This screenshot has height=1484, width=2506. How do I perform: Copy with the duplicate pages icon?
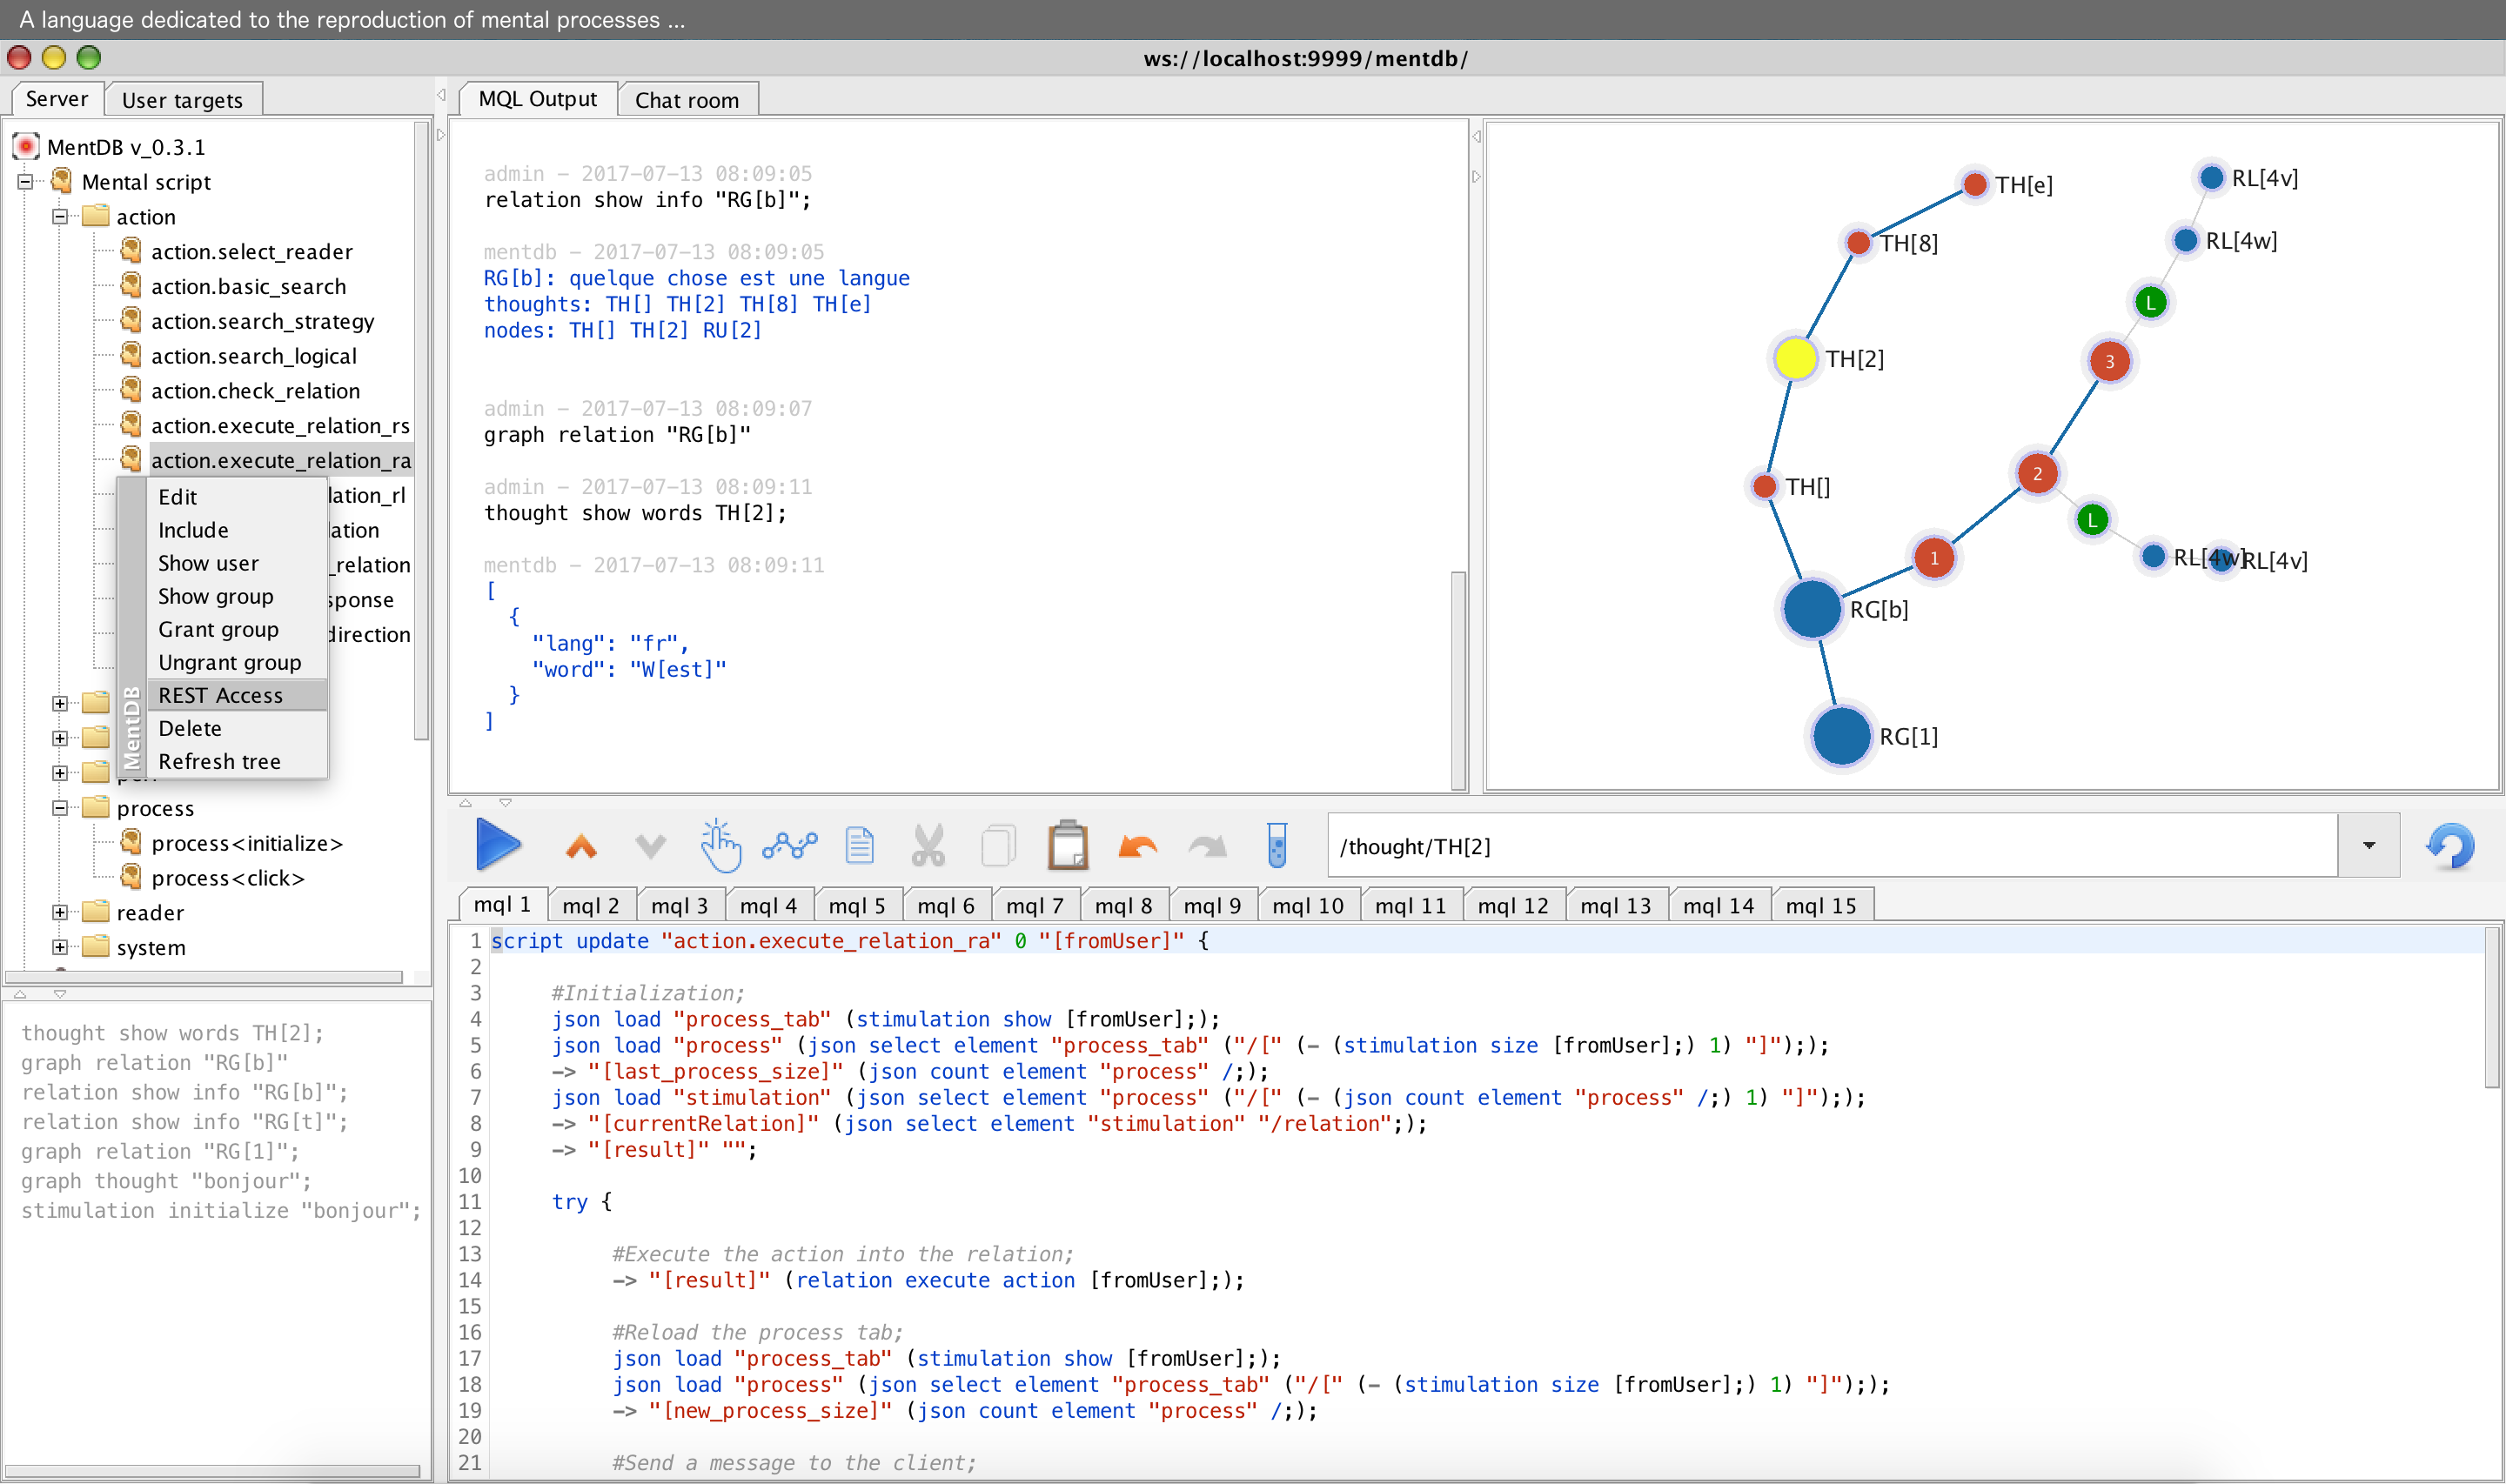998,846
